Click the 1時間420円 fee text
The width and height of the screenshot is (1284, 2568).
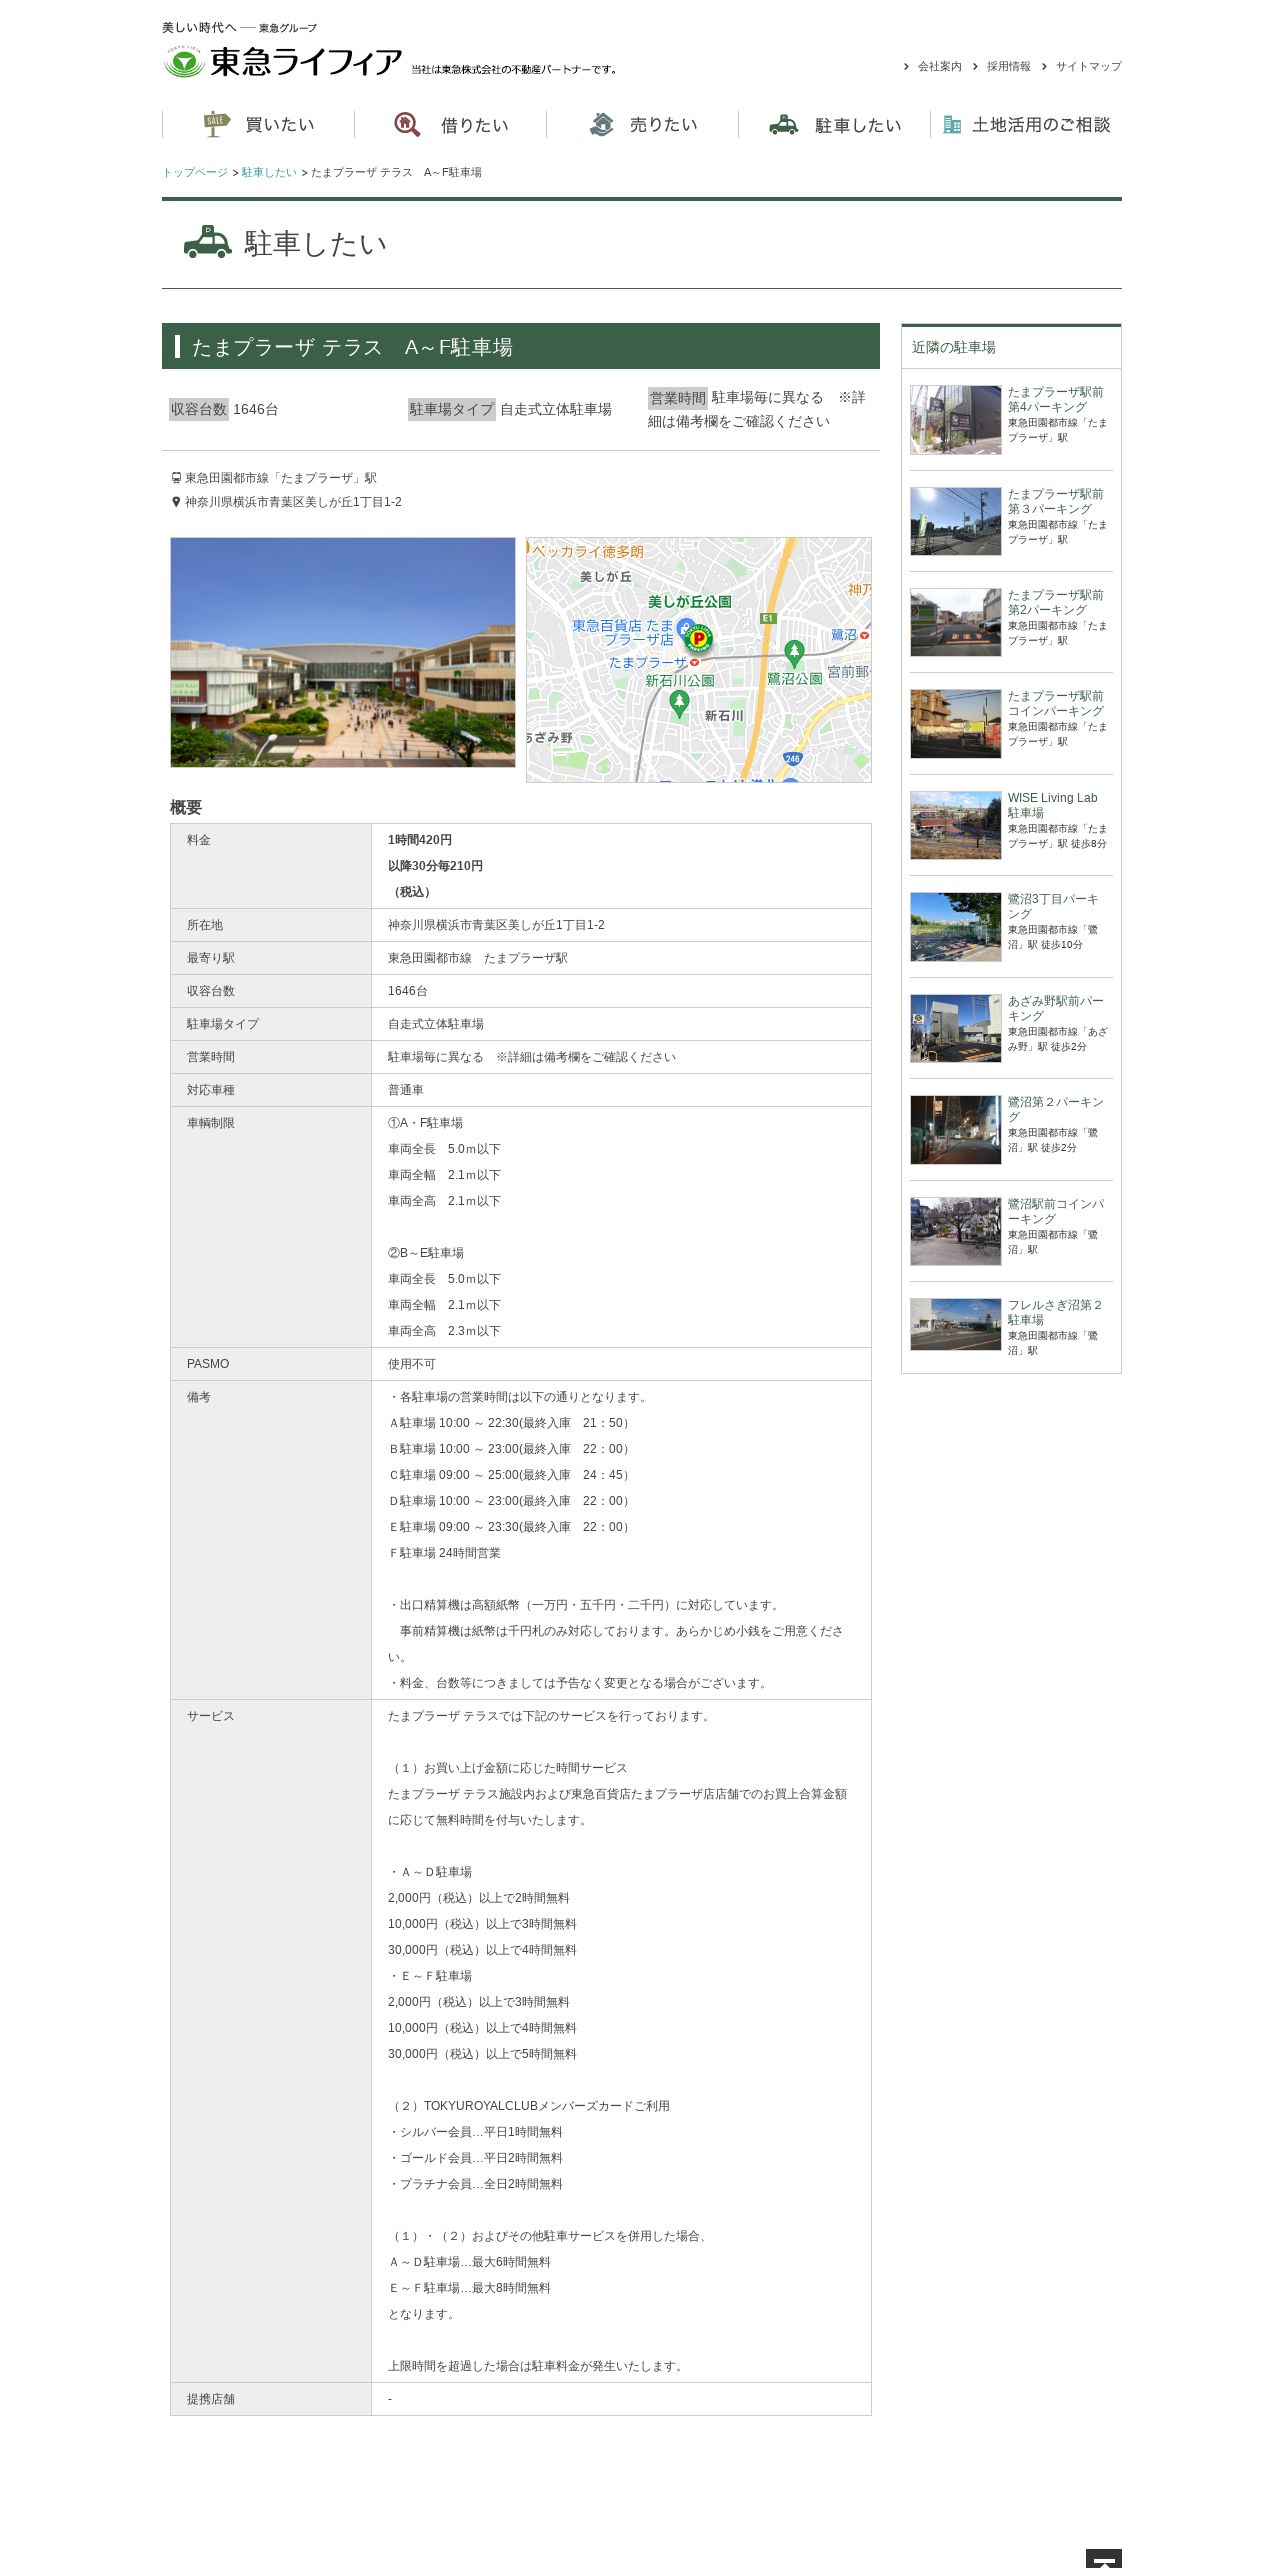[420, 840]
